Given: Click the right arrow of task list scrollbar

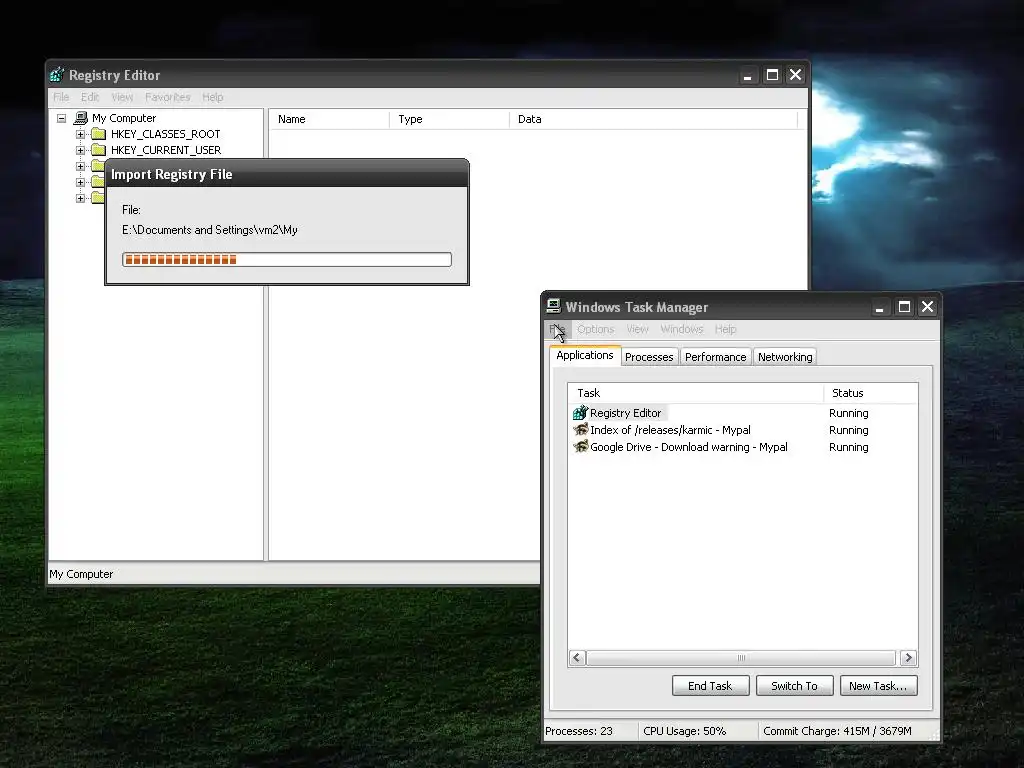Looking at the screenshot, I should point(908,658).
